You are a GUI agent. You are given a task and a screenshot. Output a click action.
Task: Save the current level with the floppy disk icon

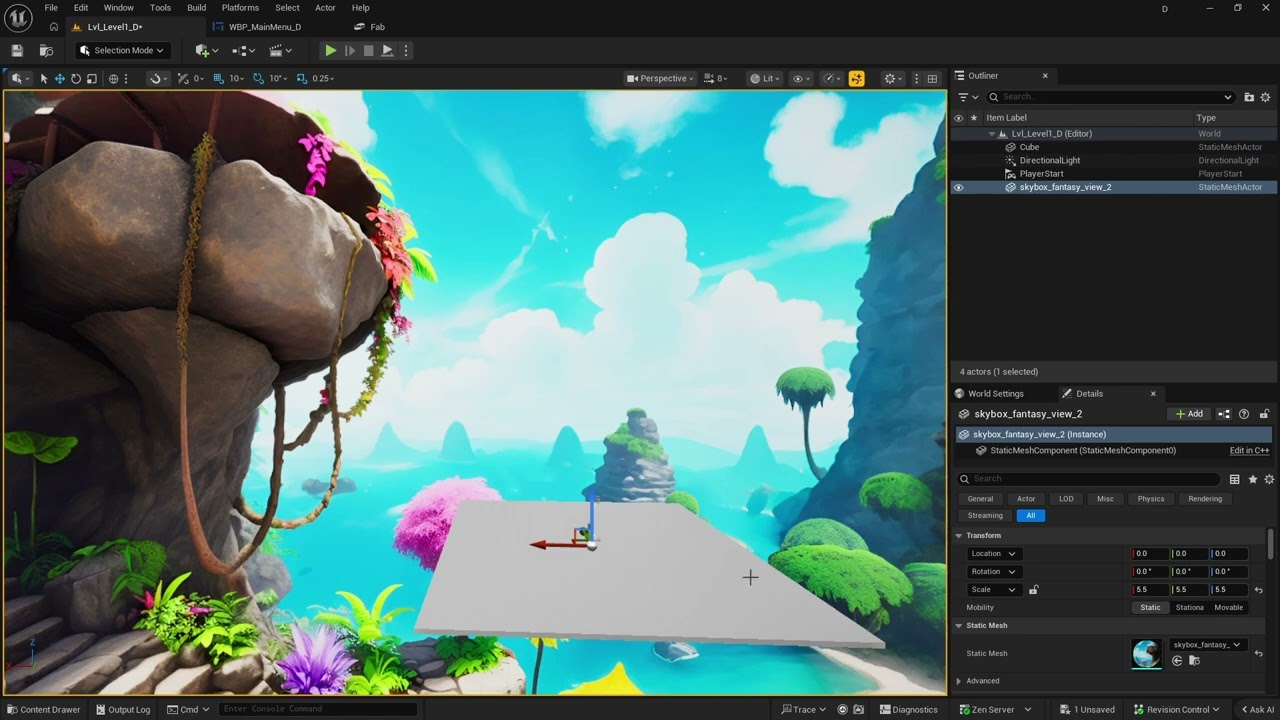pos(17,50)
